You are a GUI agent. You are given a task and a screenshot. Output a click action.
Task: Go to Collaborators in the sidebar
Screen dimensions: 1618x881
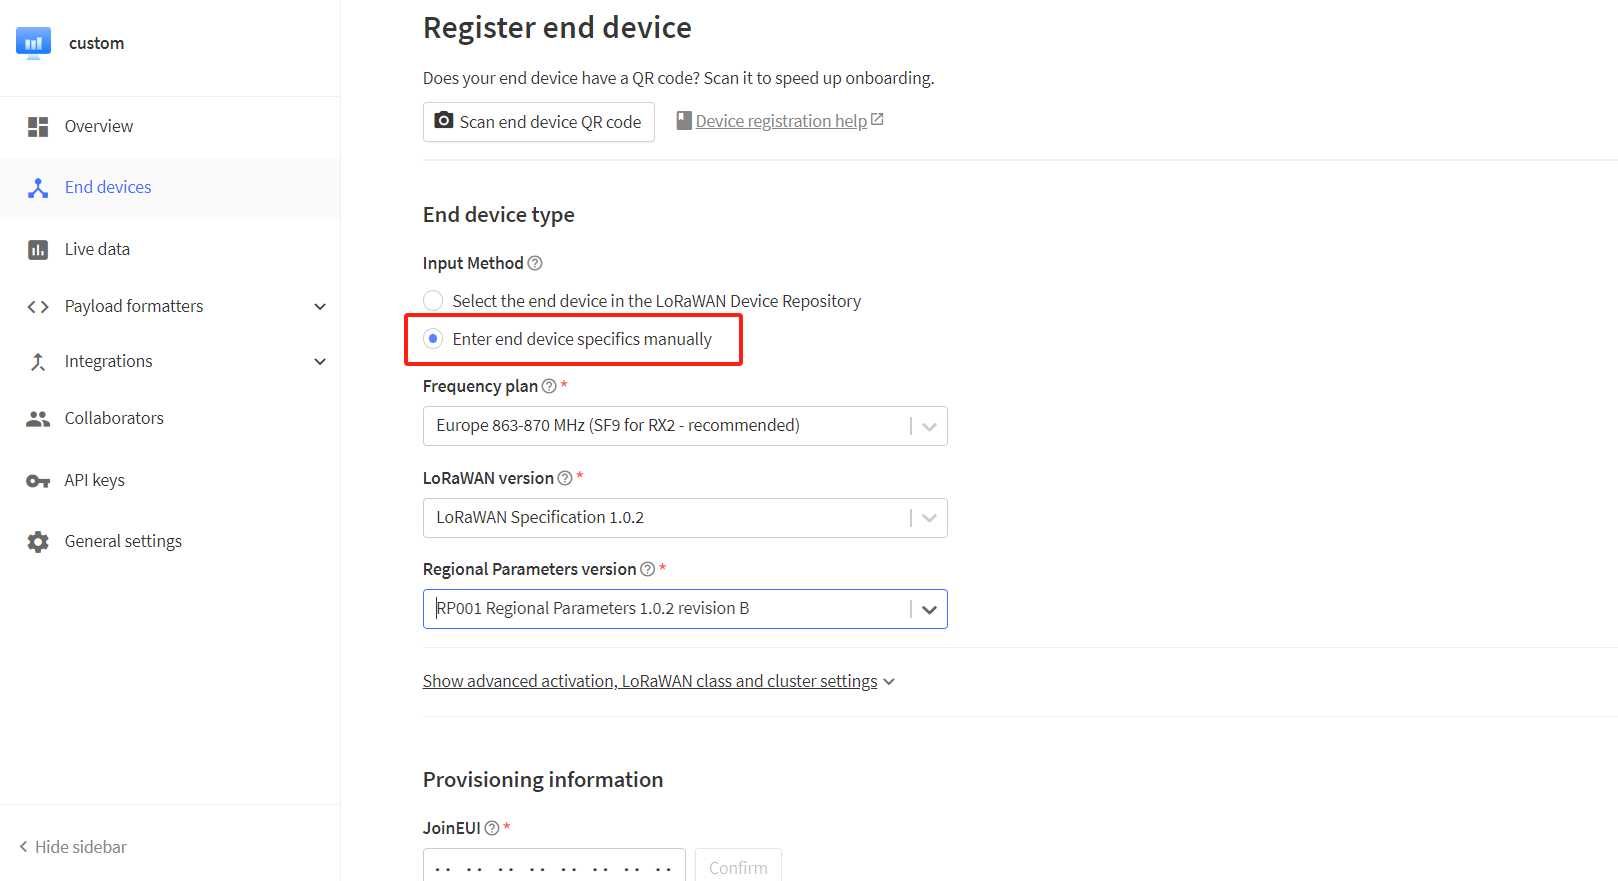tap(114, 418)
